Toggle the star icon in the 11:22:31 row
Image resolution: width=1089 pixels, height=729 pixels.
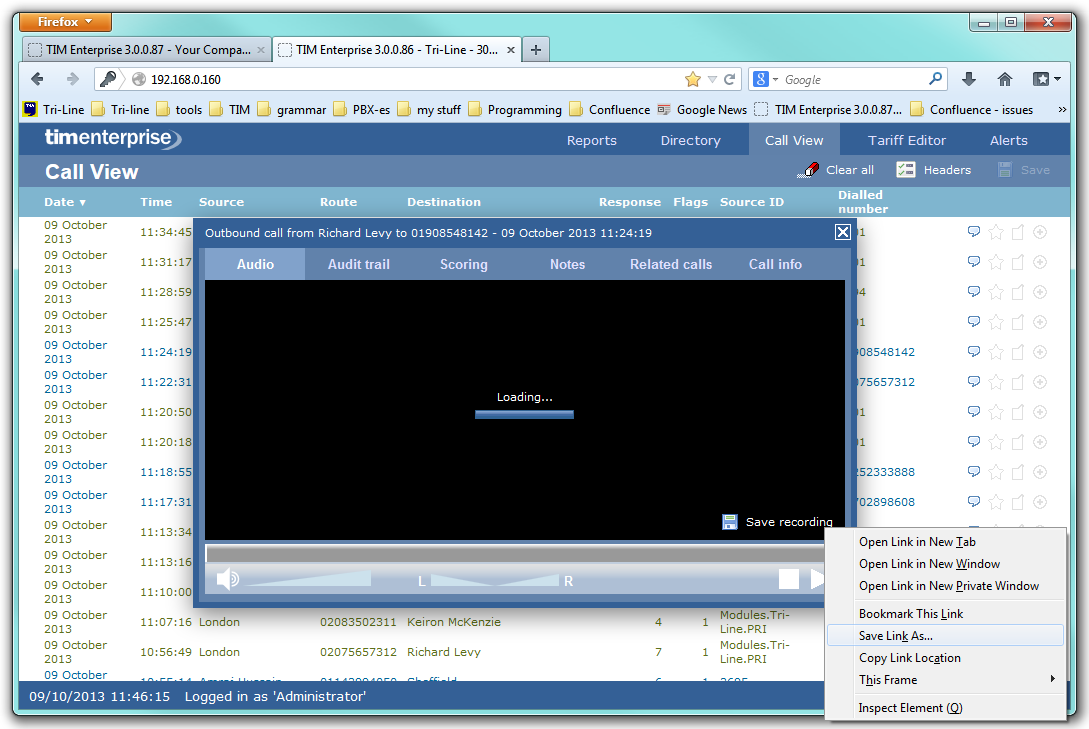[x=996, y=382]
